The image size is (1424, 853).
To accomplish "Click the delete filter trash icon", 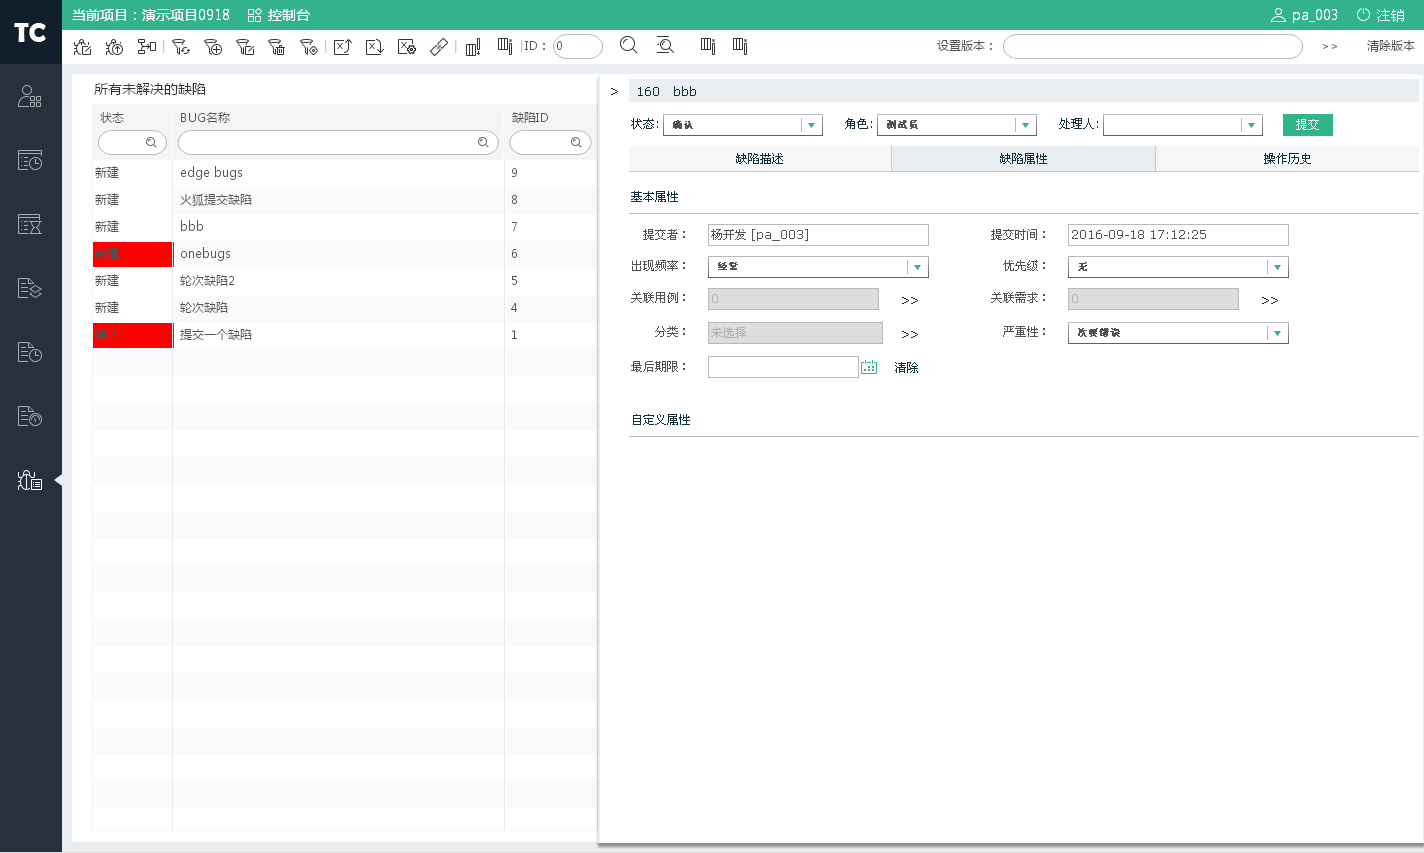I will 277,46.
